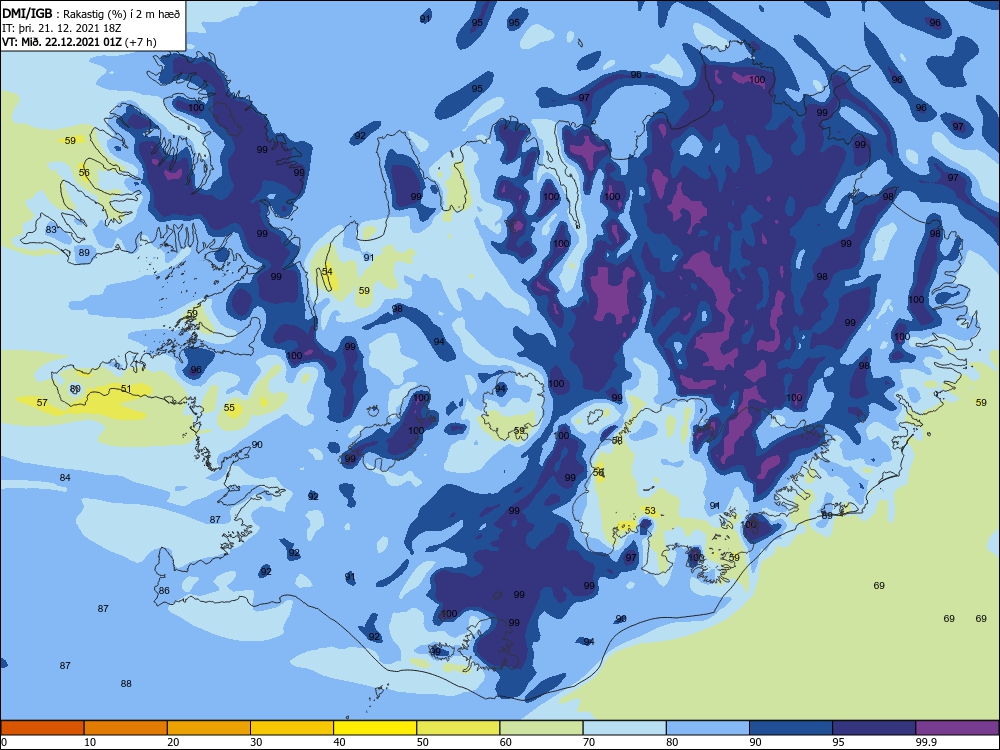Select the light green 60–70 legend swatch

(x=541, y=728)
